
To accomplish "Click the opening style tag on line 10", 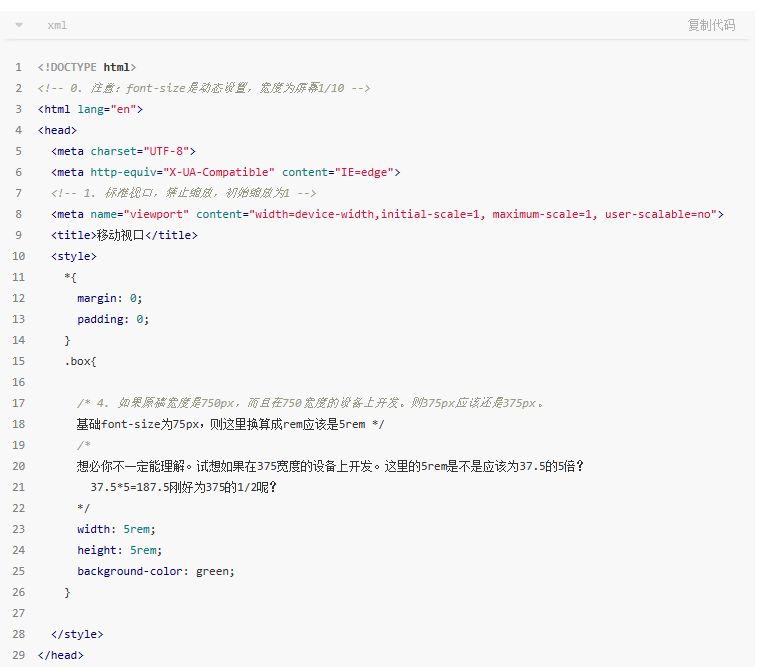I will pyautogui.click(x=74, y=256).
